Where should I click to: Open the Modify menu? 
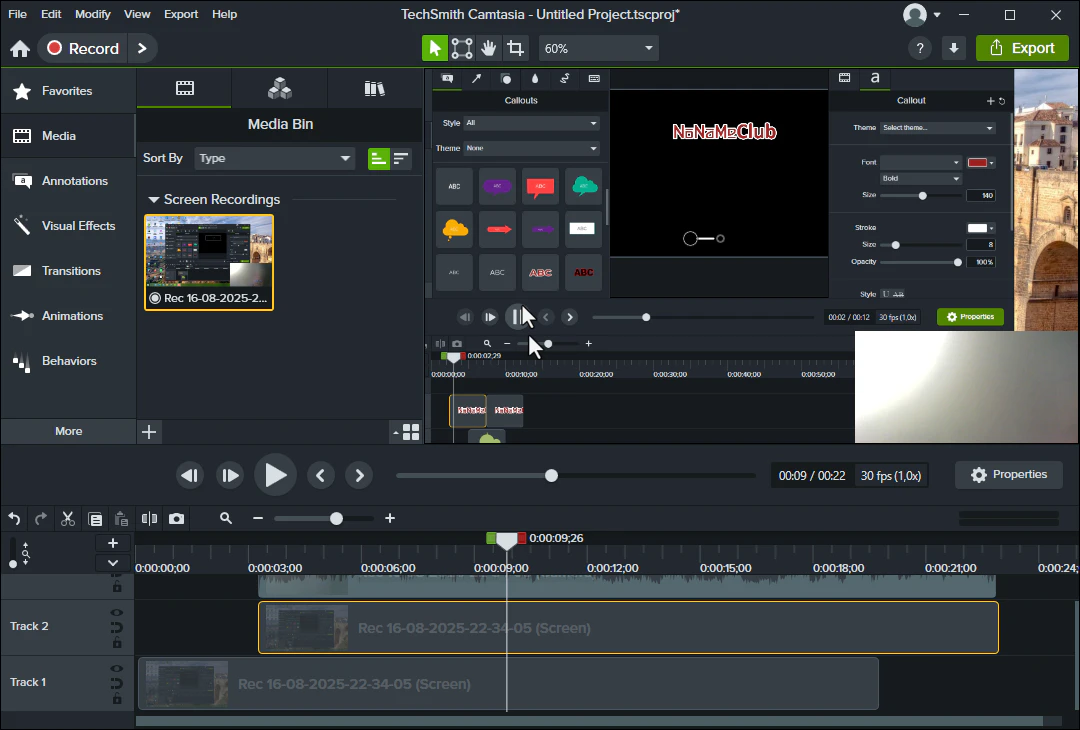(93, 14)
